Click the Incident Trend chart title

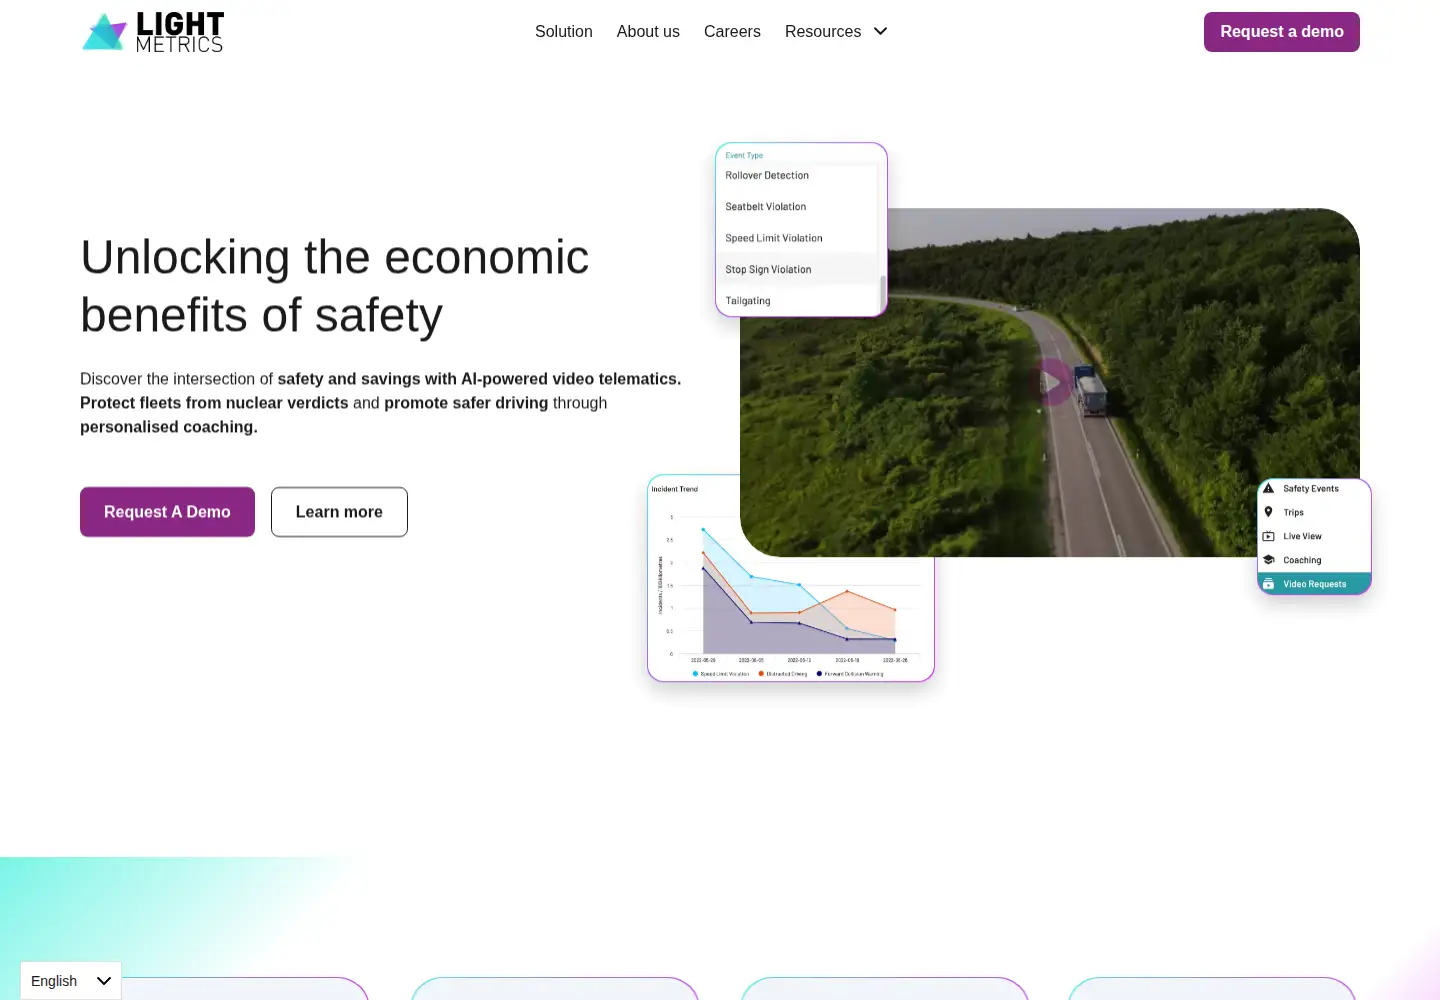click(x=675, y=489)
